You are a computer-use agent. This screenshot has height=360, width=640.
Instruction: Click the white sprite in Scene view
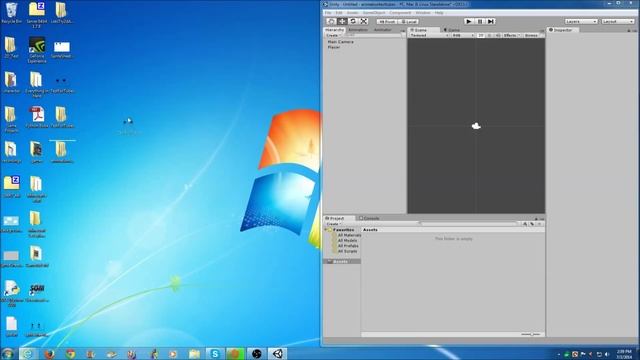(476, 126)
